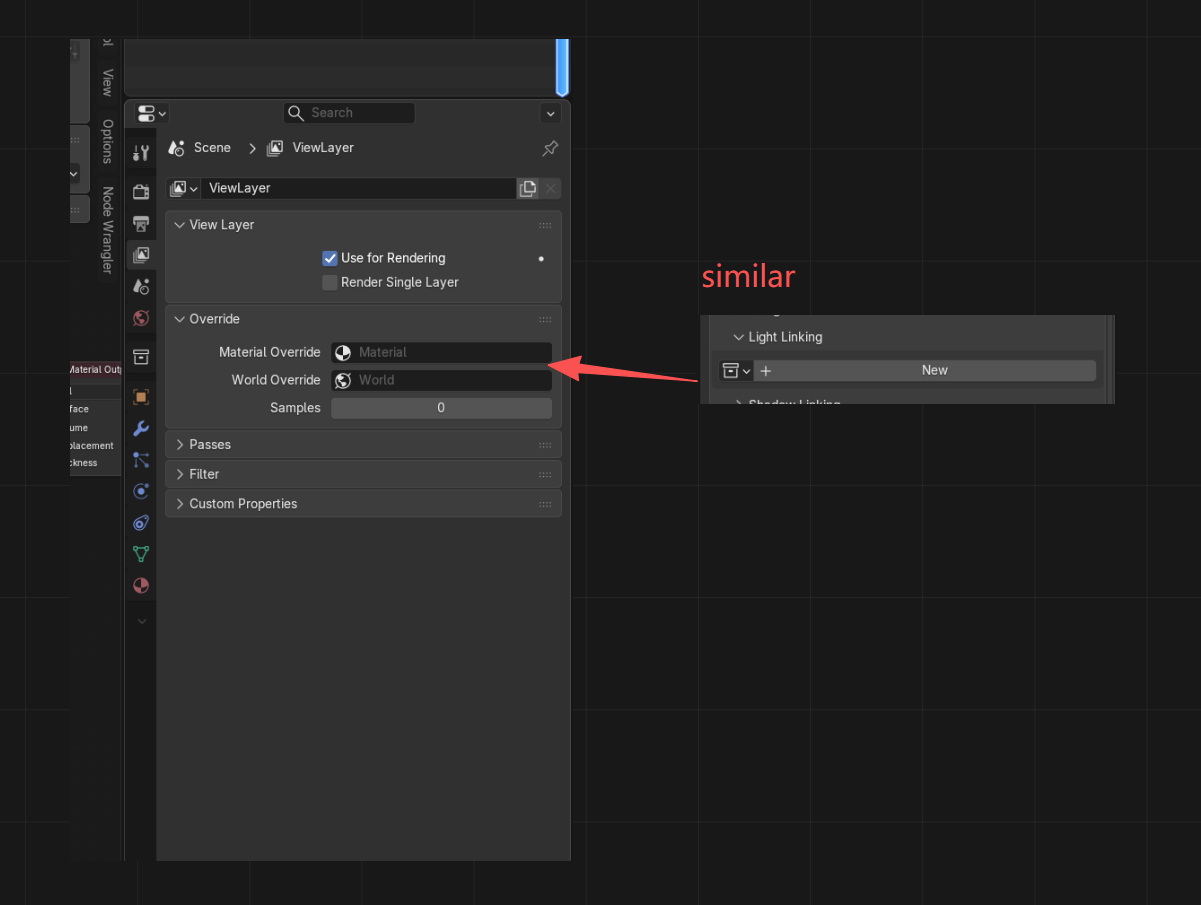Viewport: 1201px width, 905px height.
Task: Click Scene in the breadcrumb
Action: (212, 148)
